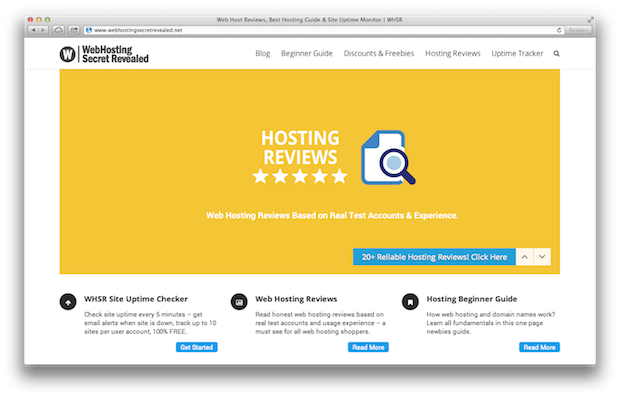Click the Safari window title text
Viewport: 620px width, 398px height.
tap(309, 19)
